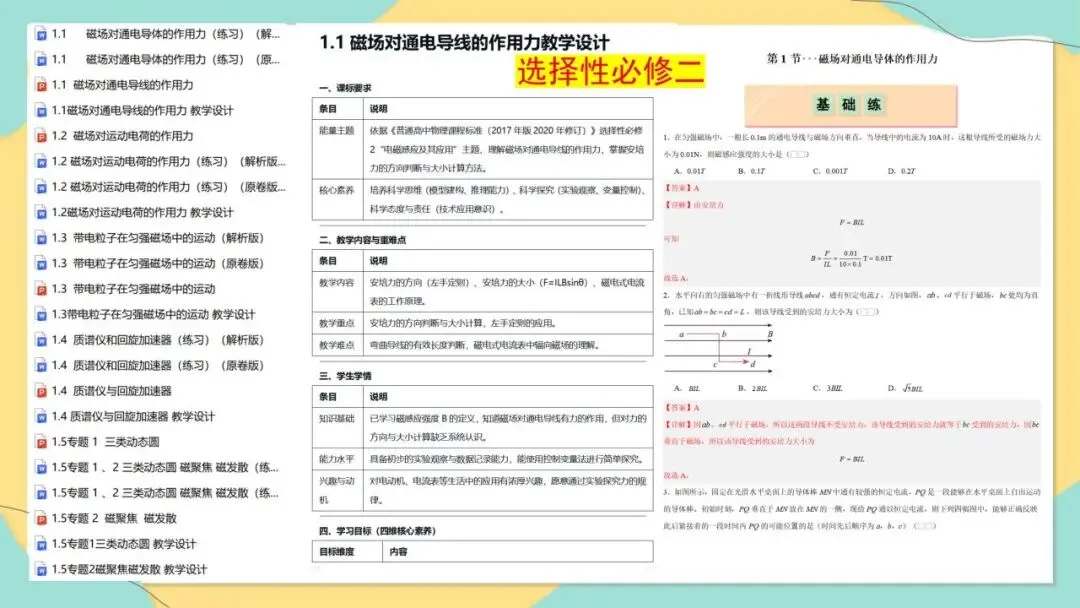1080x608 pixels.
Task: Click table cell 兴趣与动机
Action: 337,490
